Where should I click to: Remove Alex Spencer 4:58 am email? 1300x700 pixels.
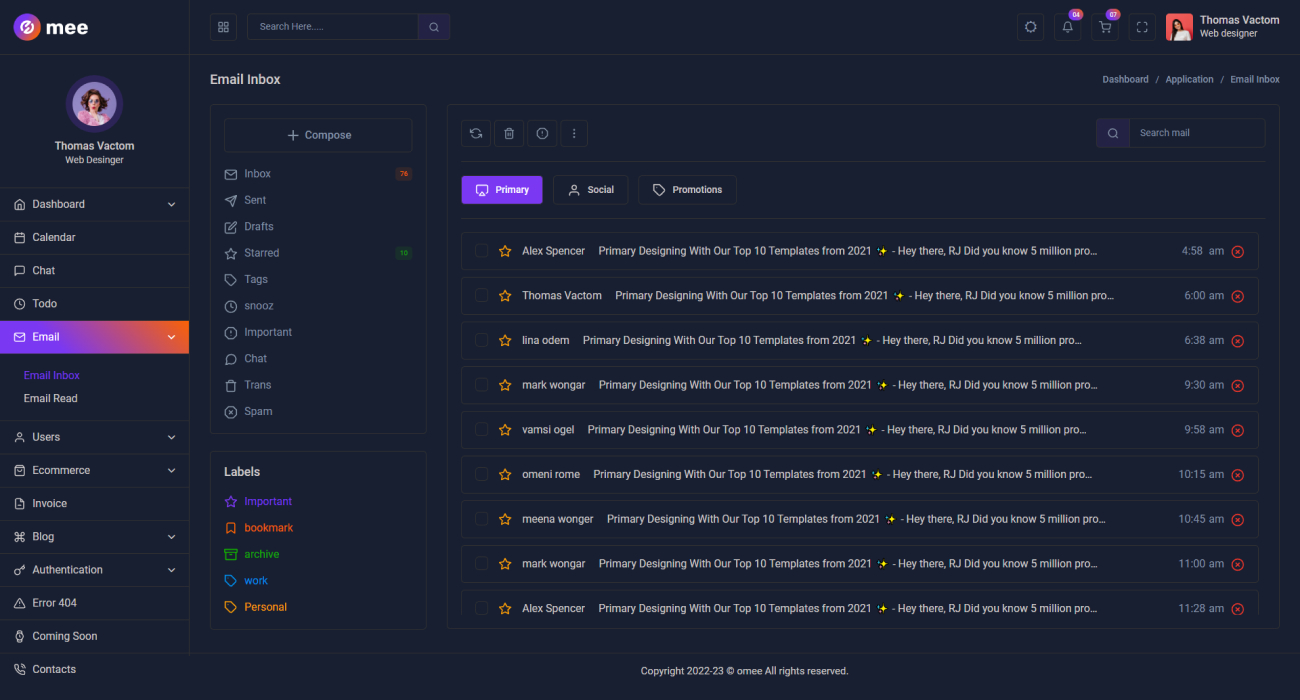1238,252
